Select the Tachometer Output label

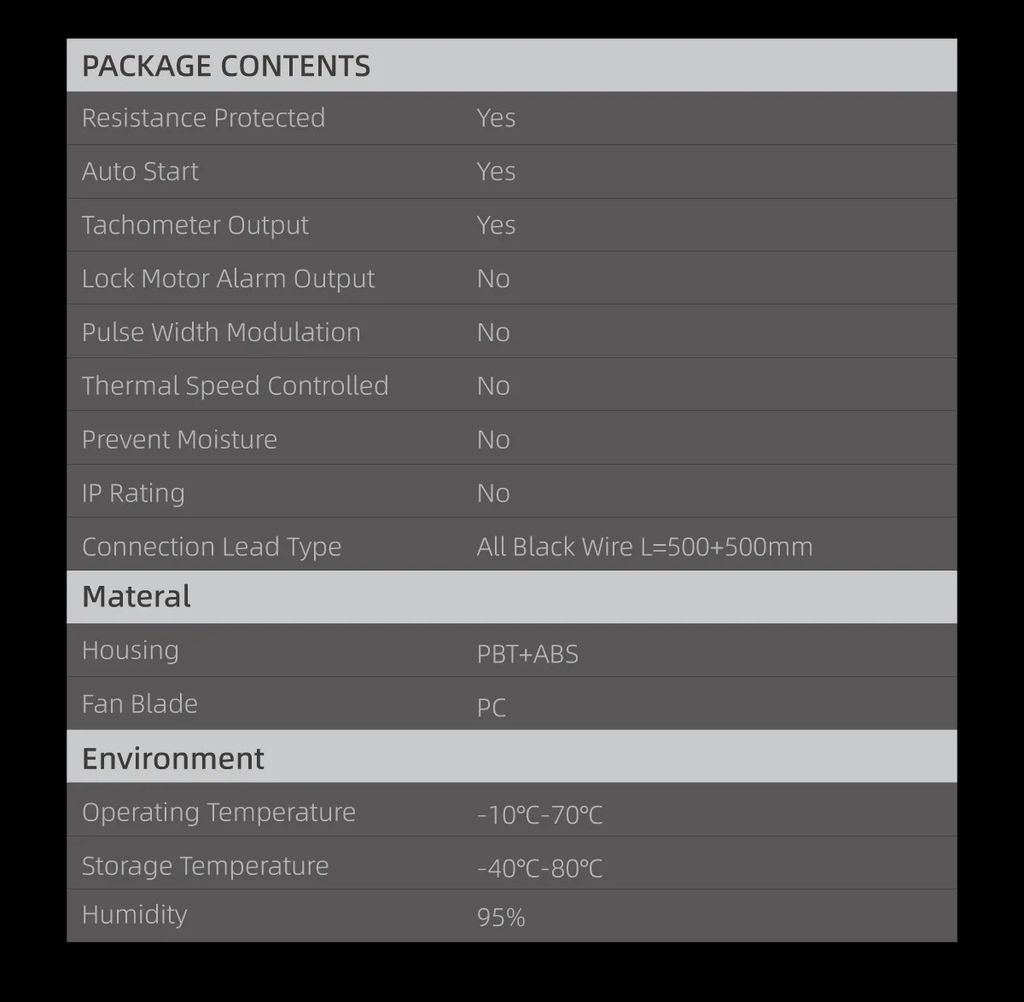(x=195, y=225)
